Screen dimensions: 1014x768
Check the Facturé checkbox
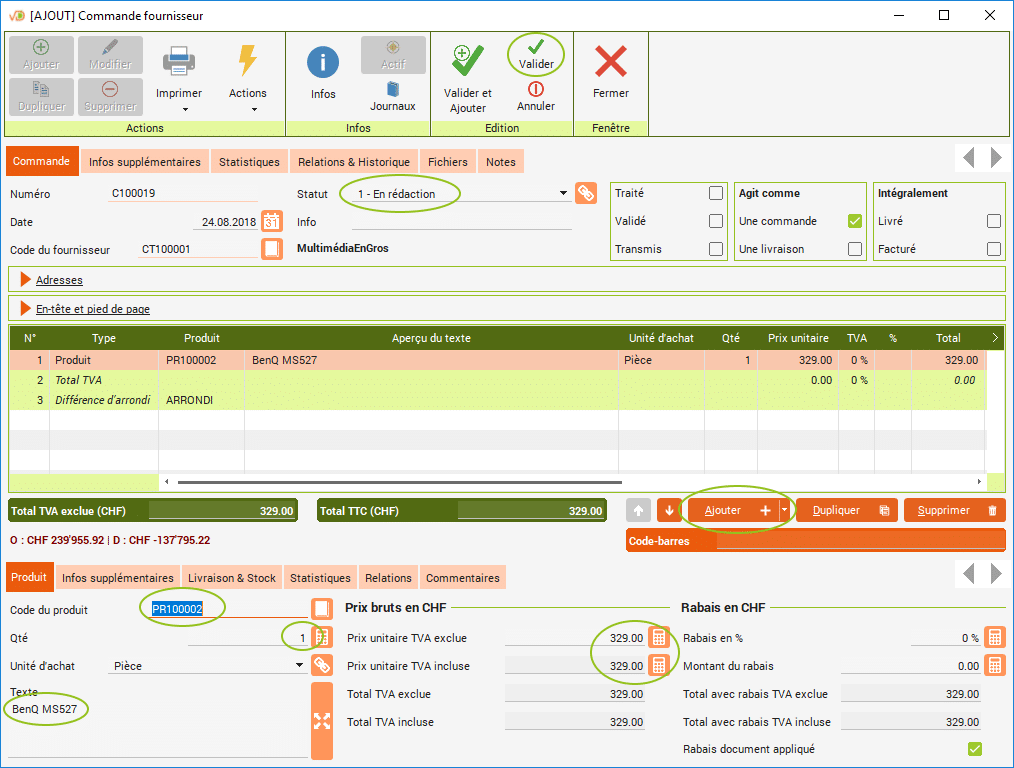tap(993, 249)
